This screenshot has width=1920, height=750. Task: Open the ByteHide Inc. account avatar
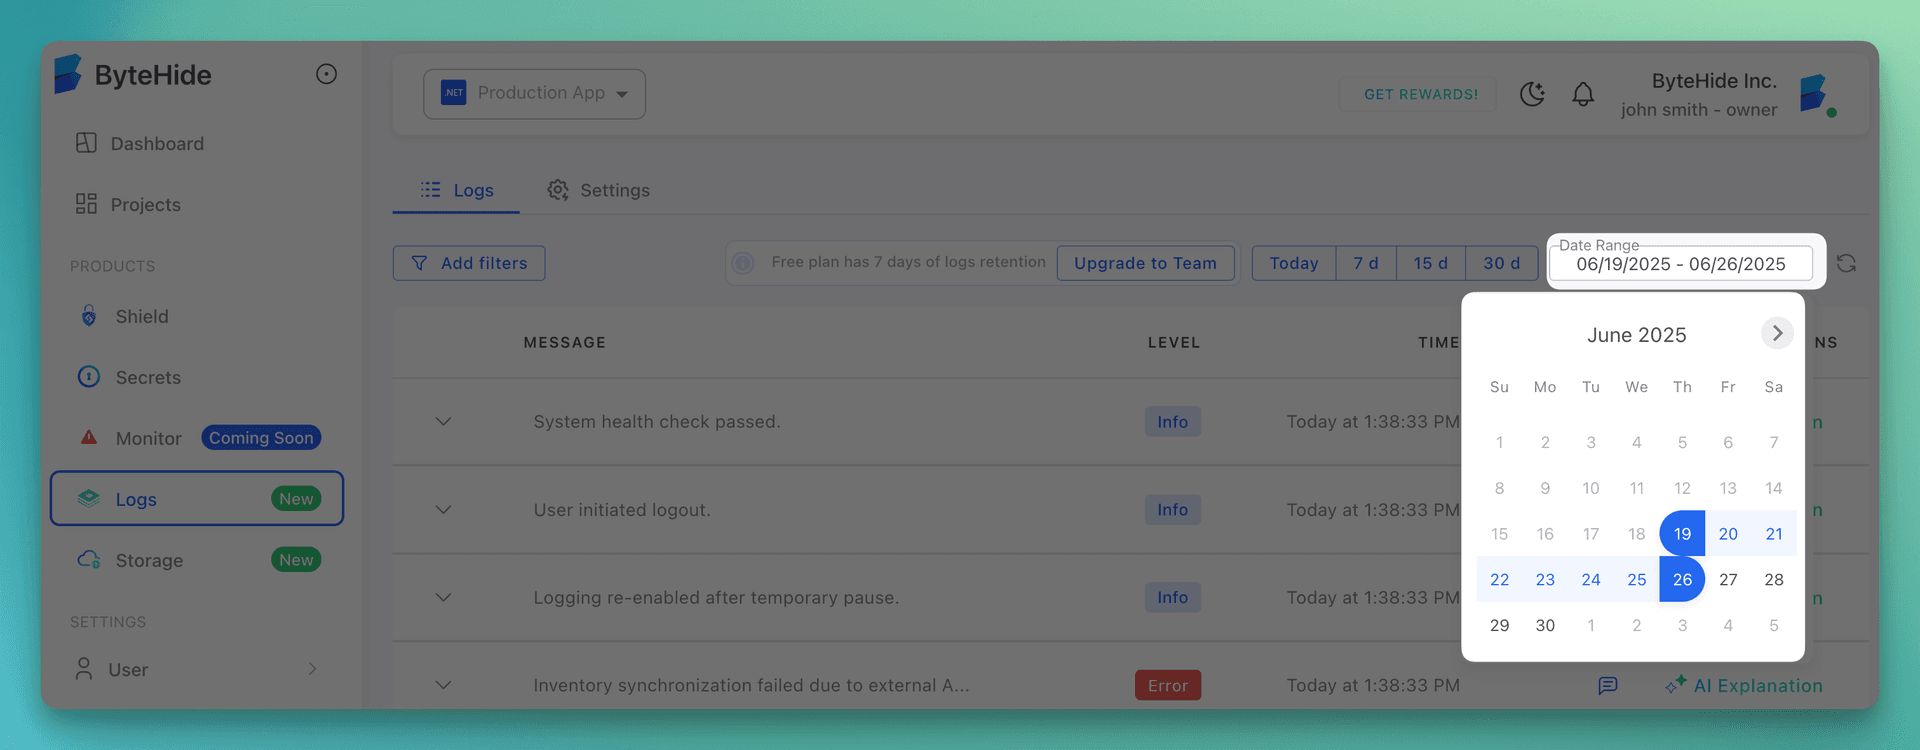coord(1816,95)
